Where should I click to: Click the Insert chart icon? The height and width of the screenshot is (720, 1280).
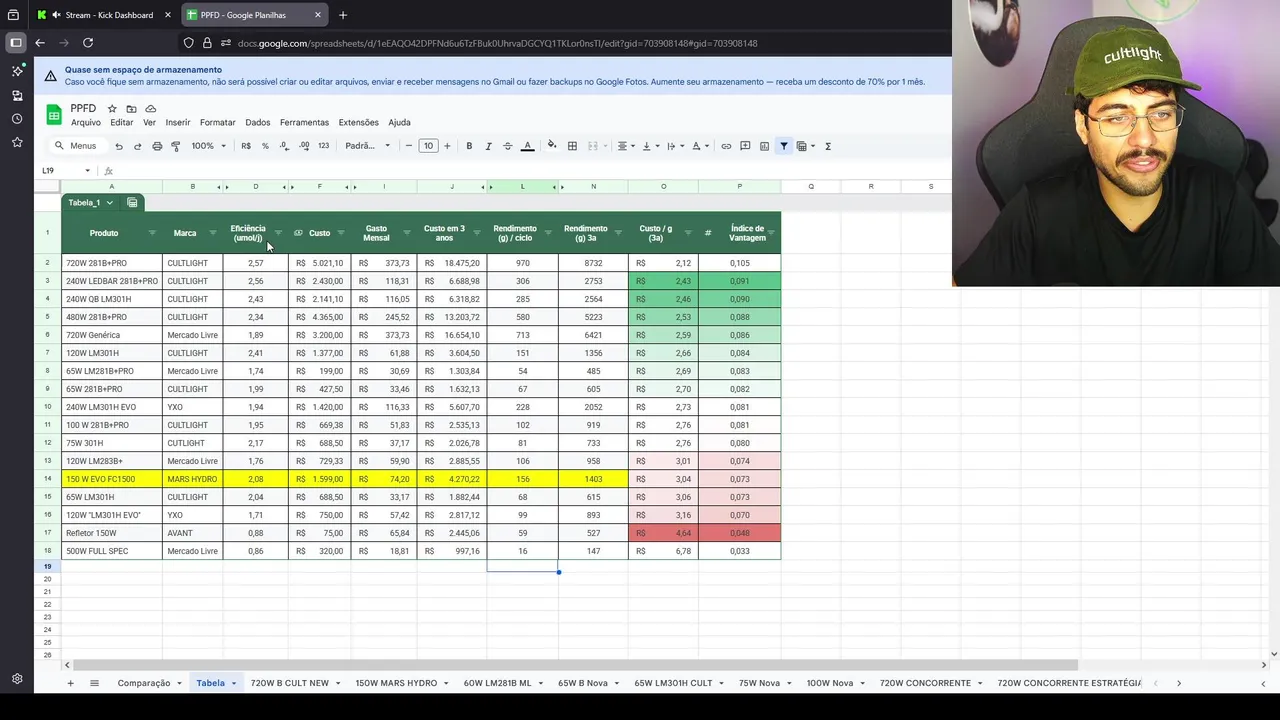coord(764,146)
